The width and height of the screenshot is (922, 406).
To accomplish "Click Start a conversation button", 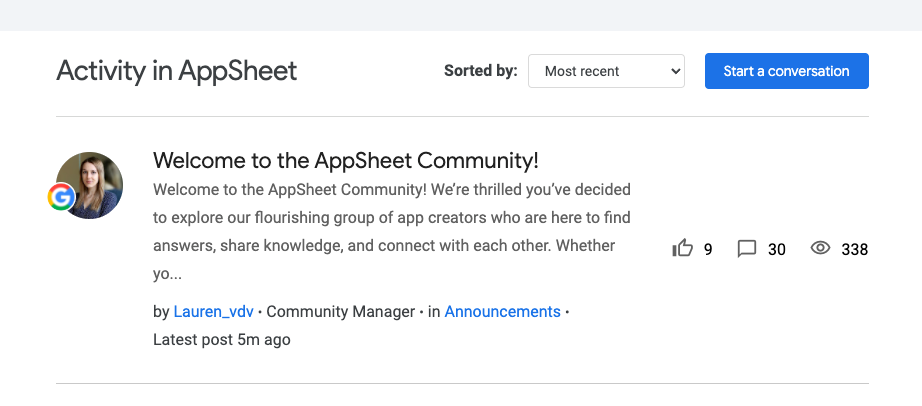I will 787,71.
